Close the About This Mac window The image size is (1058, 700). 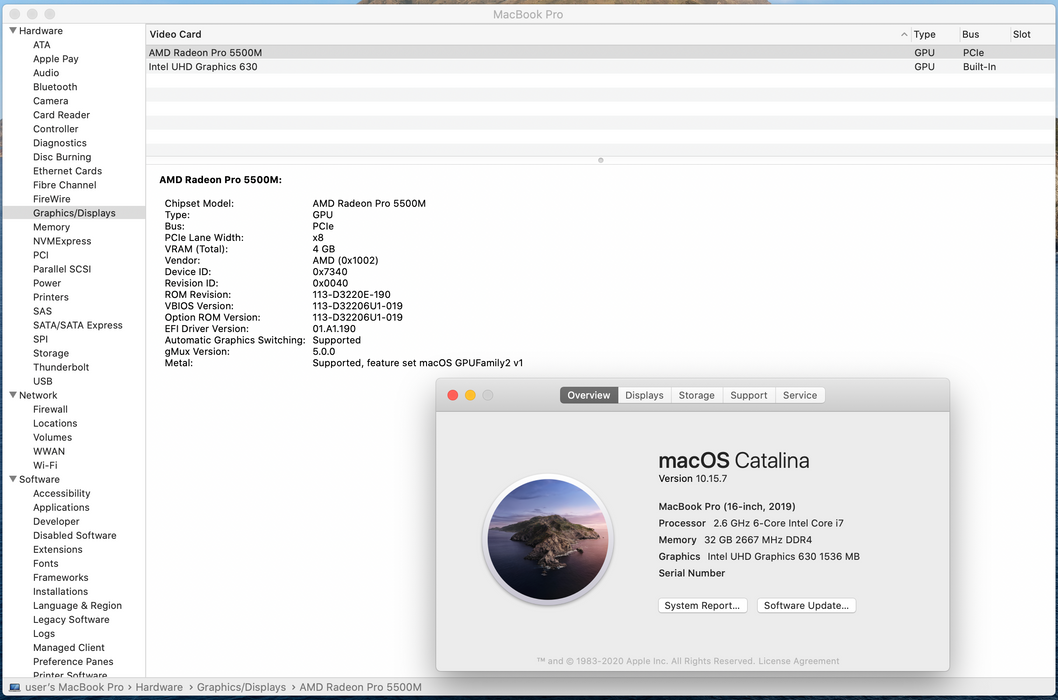pyautogui.click(x=453, y=395)
